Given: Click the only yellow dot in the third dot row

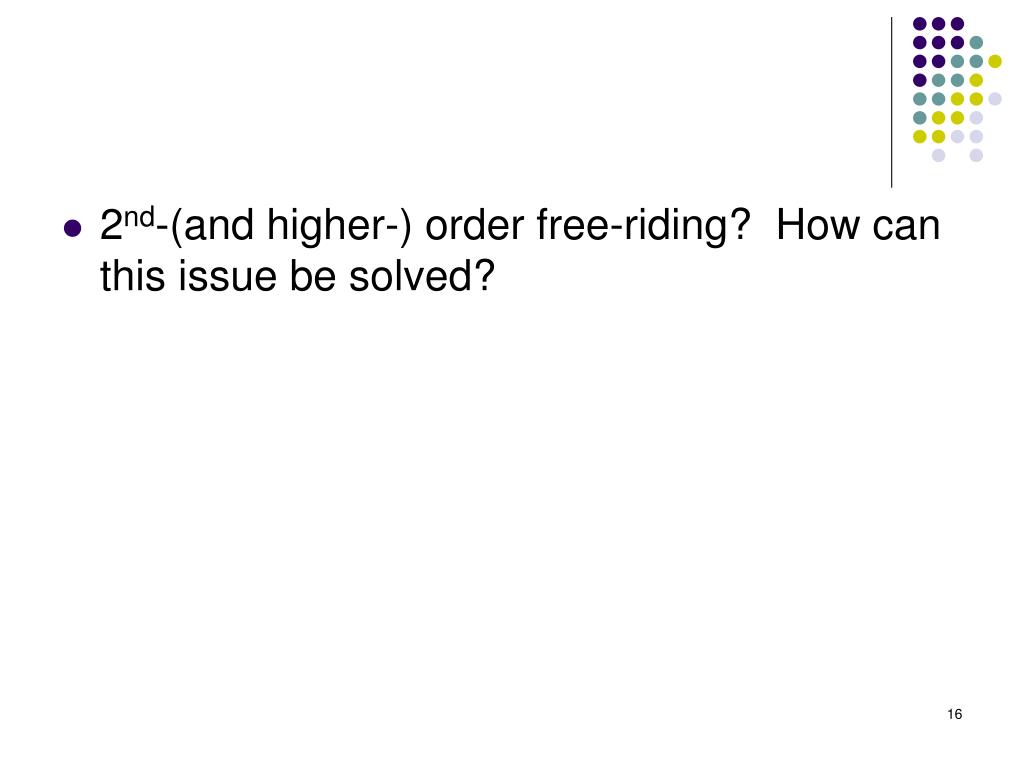Looking at the screenshot, I should point(995,61).
